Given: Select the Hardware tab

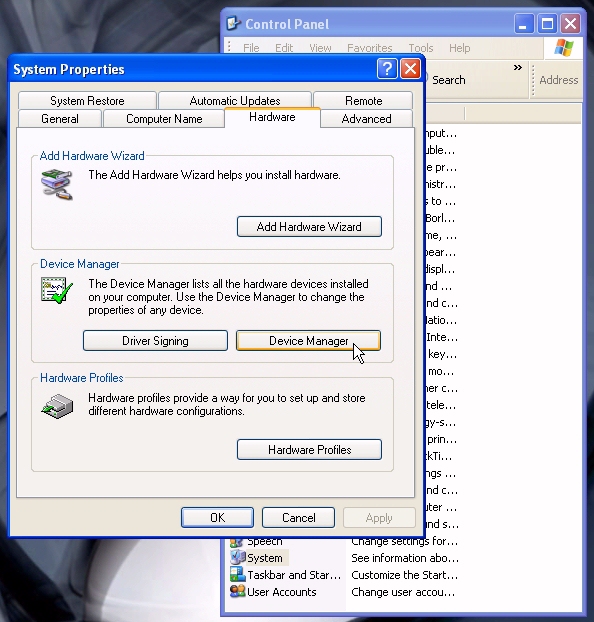Looking at the screenshot, I should 272,117.
